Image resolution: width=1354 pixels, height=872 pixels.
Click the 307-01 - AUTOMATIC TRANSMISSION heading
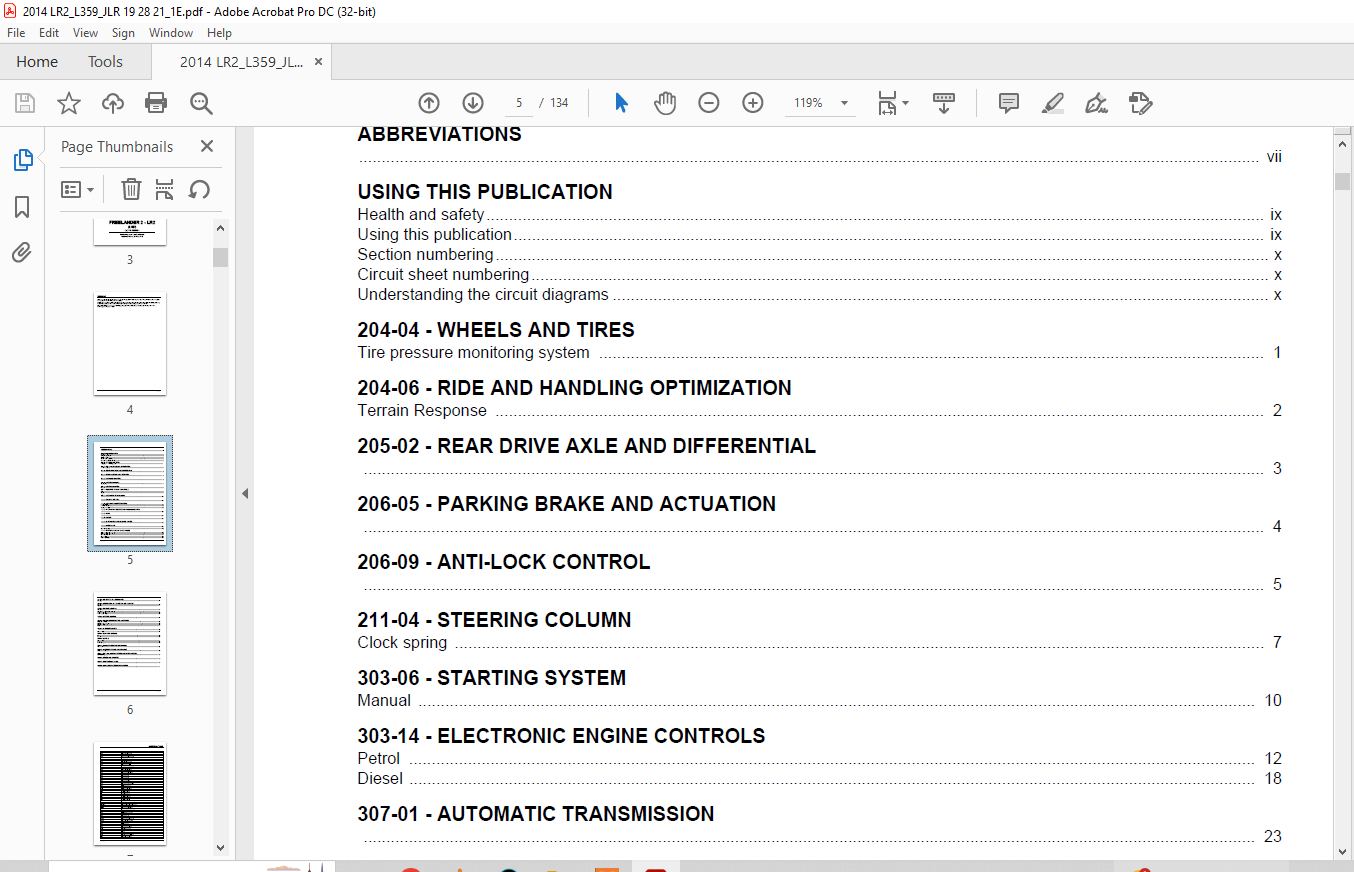pyautogui.click(x=536, y=814)
